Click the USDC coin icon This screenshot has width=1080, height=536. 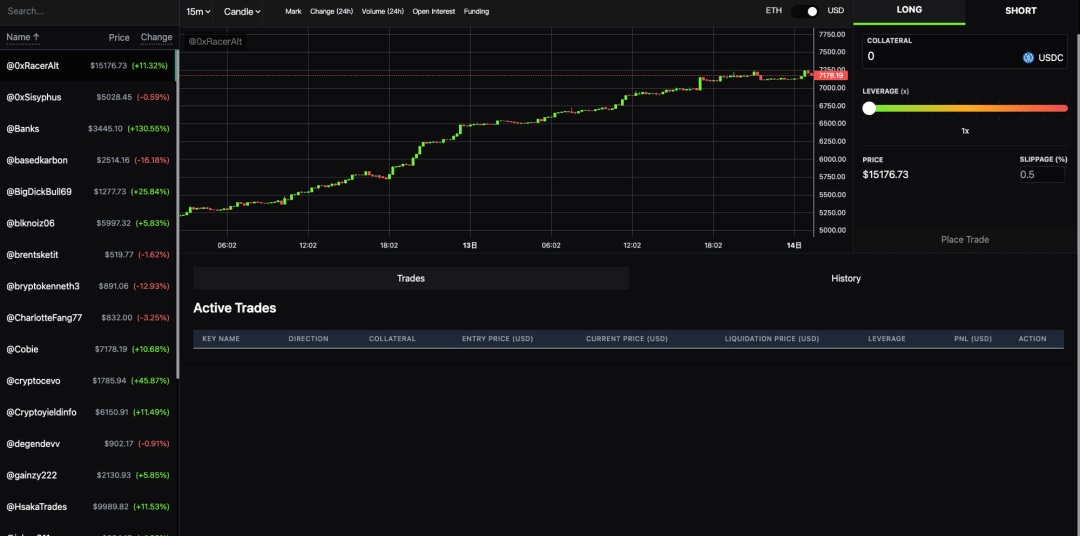pos(1027,57)
